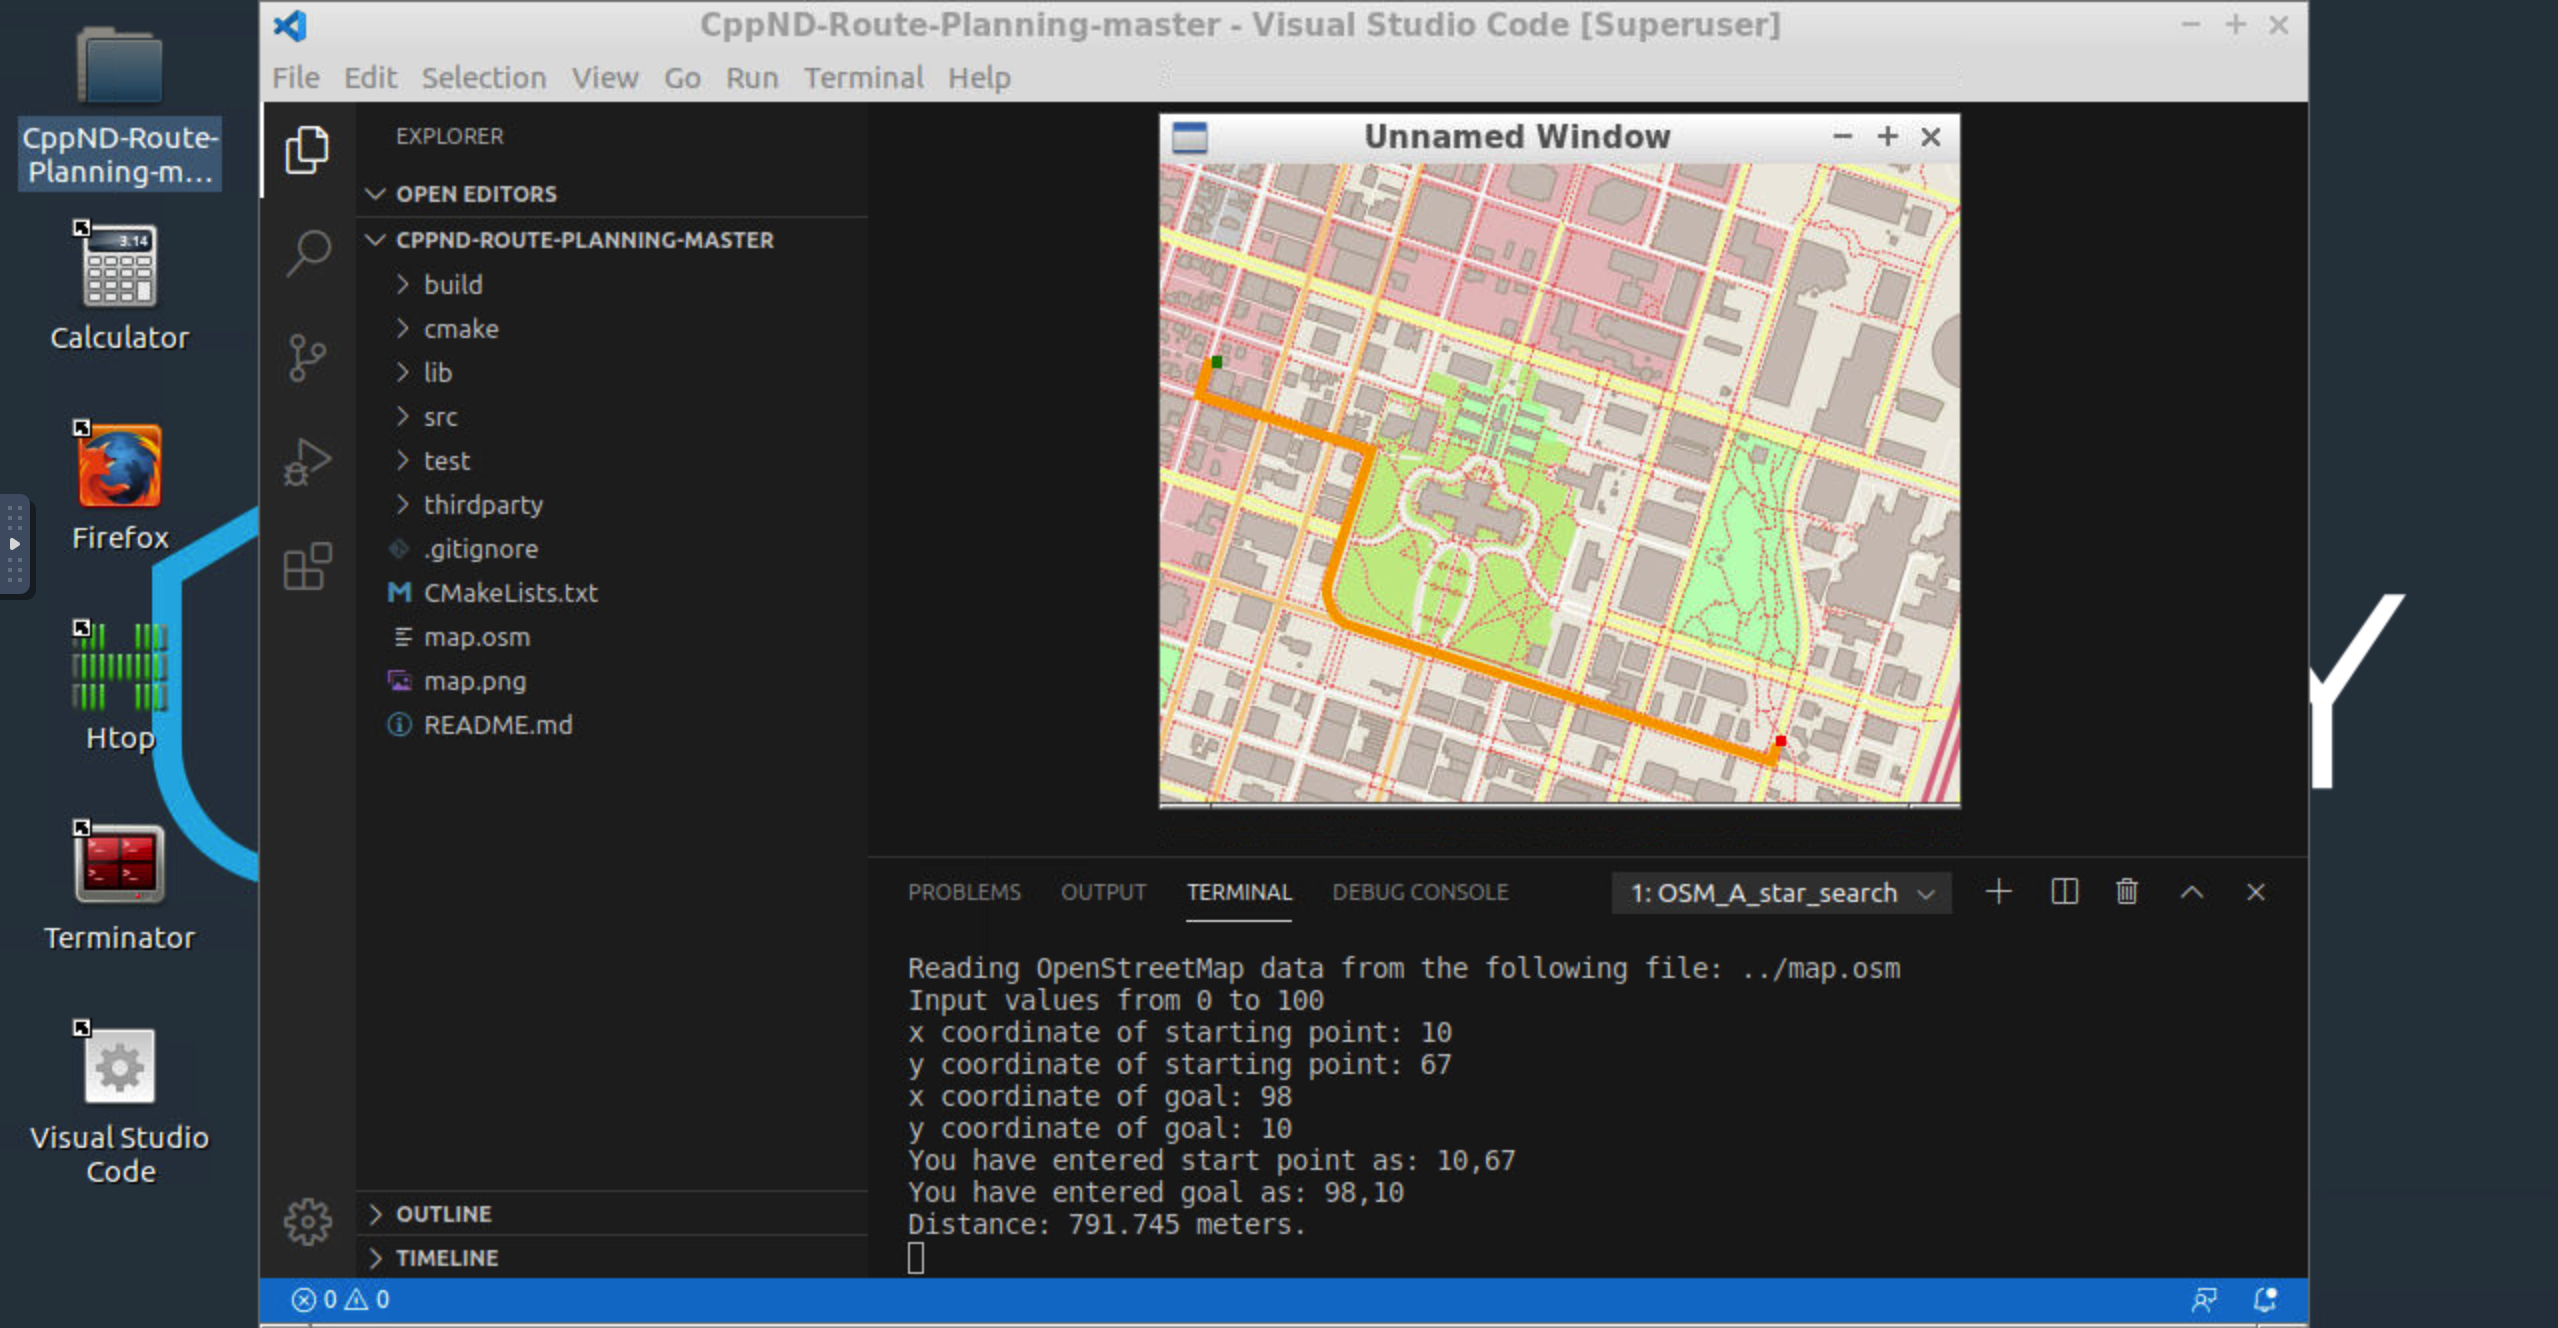Screen dimensions: 2558x1328
Task: Expand the build folder
Action: coord(612,285)
